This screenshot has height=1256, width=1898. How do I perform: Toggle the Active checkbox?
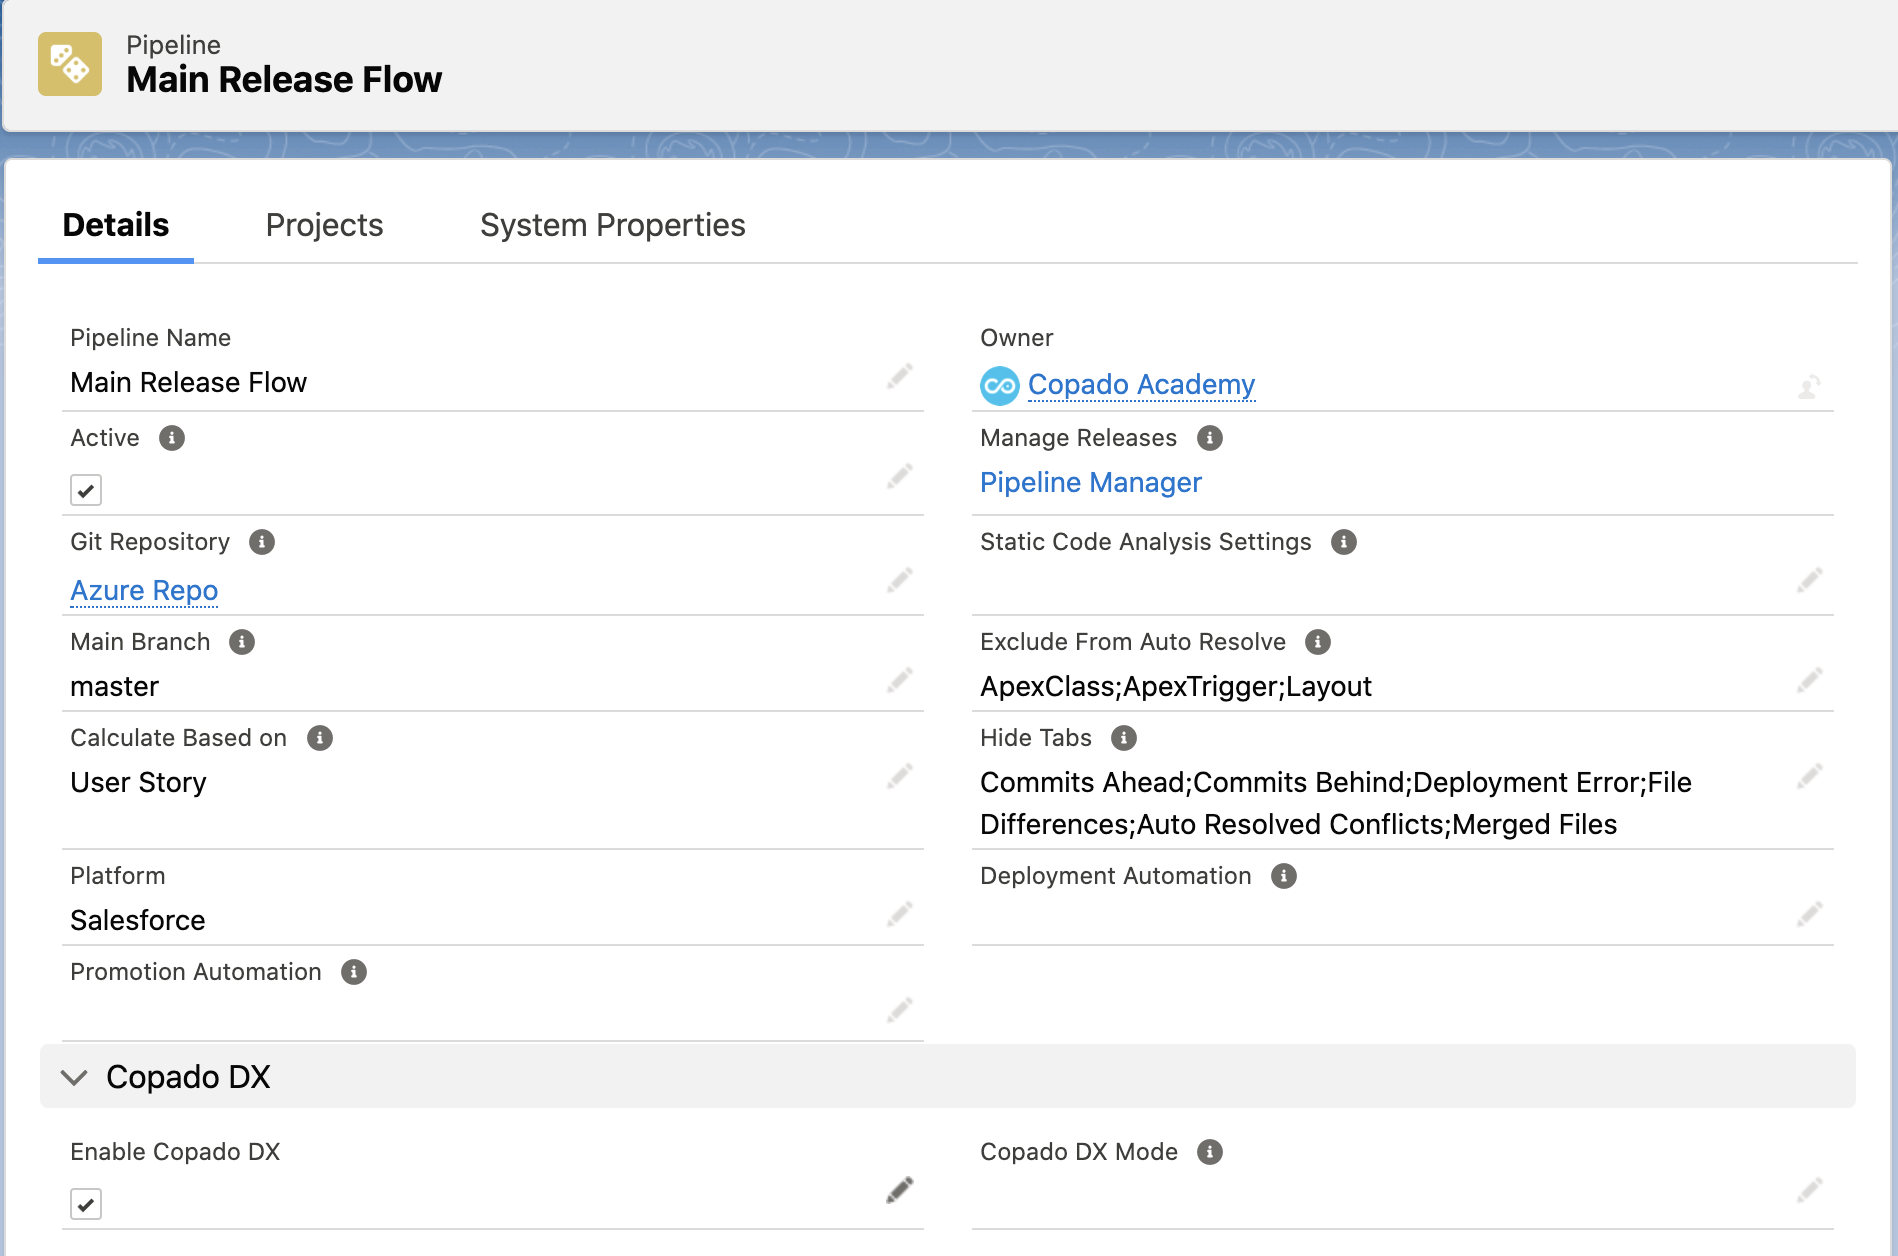tap(86, 490)
